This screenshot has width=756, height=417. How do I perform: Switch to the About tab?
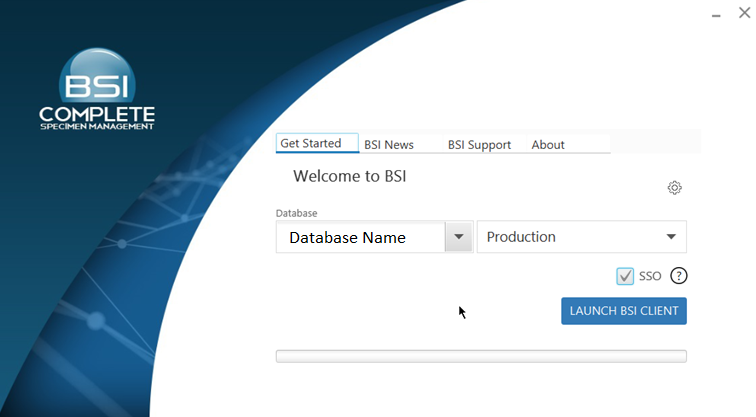coord(548,145)
